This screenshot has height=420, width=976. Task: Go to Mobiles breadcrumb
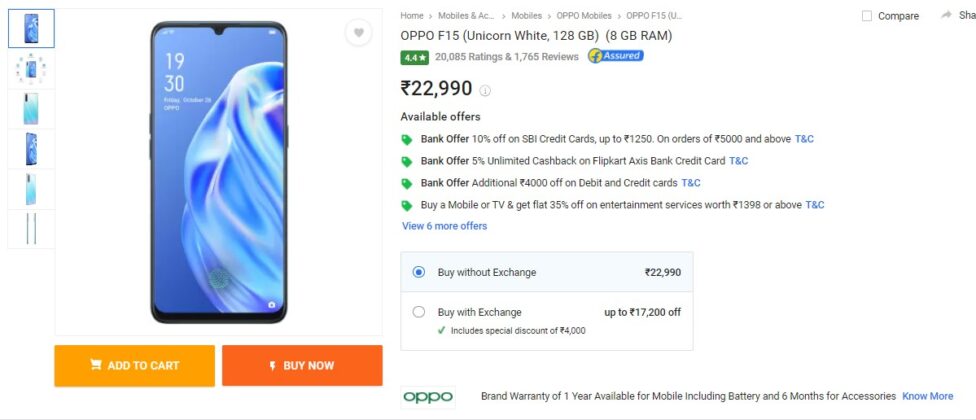pyautogui.click(x=527, y=16)
